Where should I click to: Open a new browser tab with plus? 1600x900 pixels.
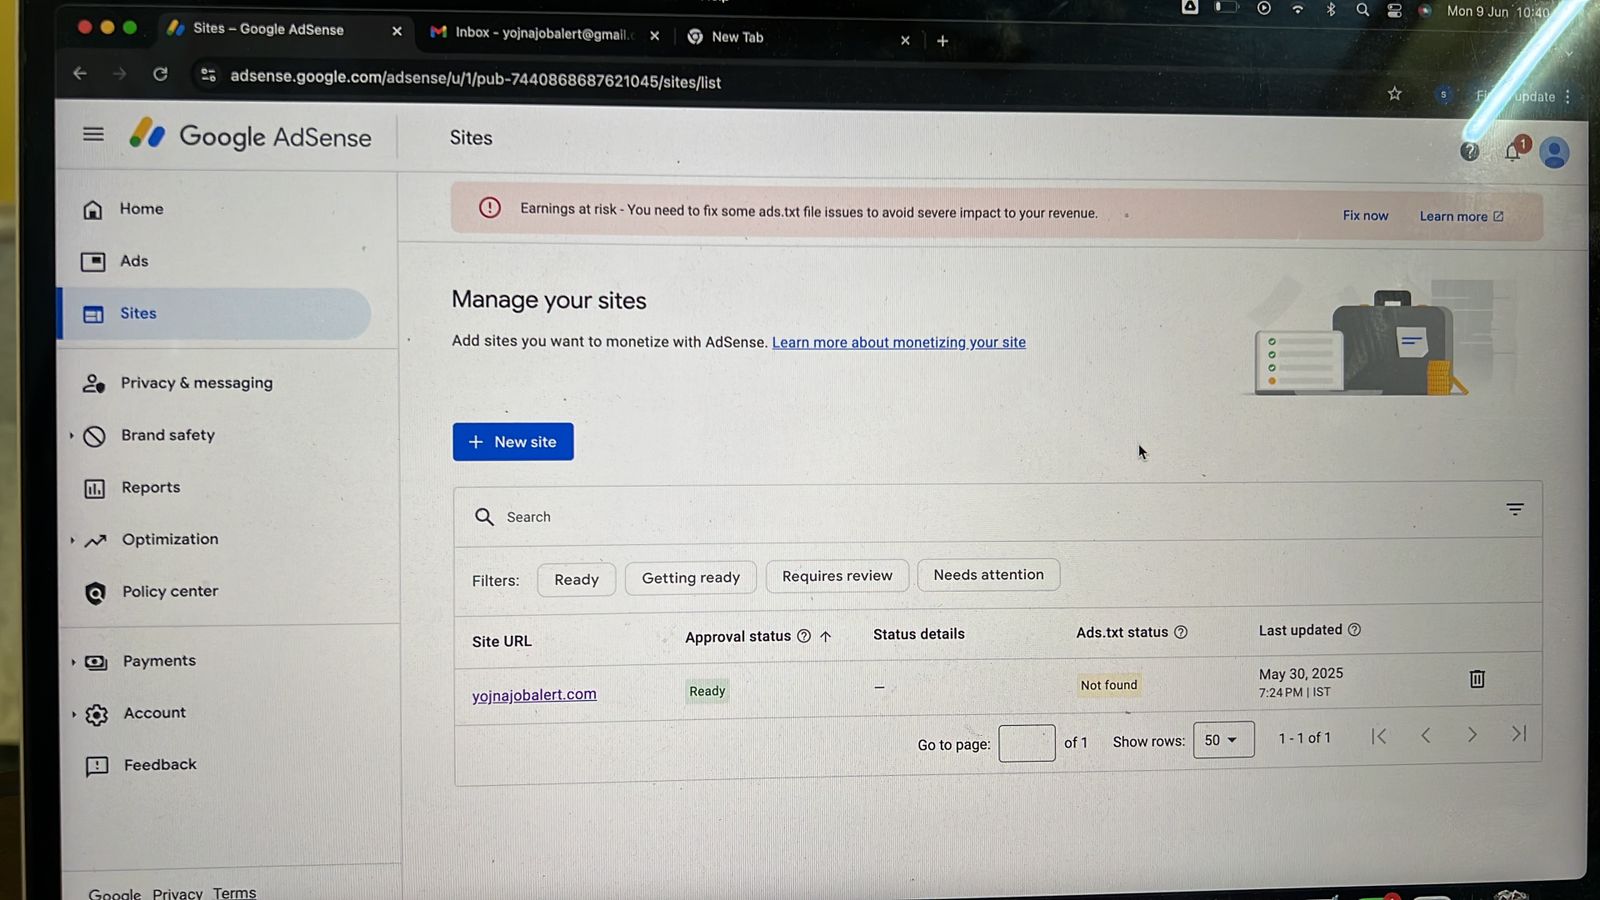[942, 41]
